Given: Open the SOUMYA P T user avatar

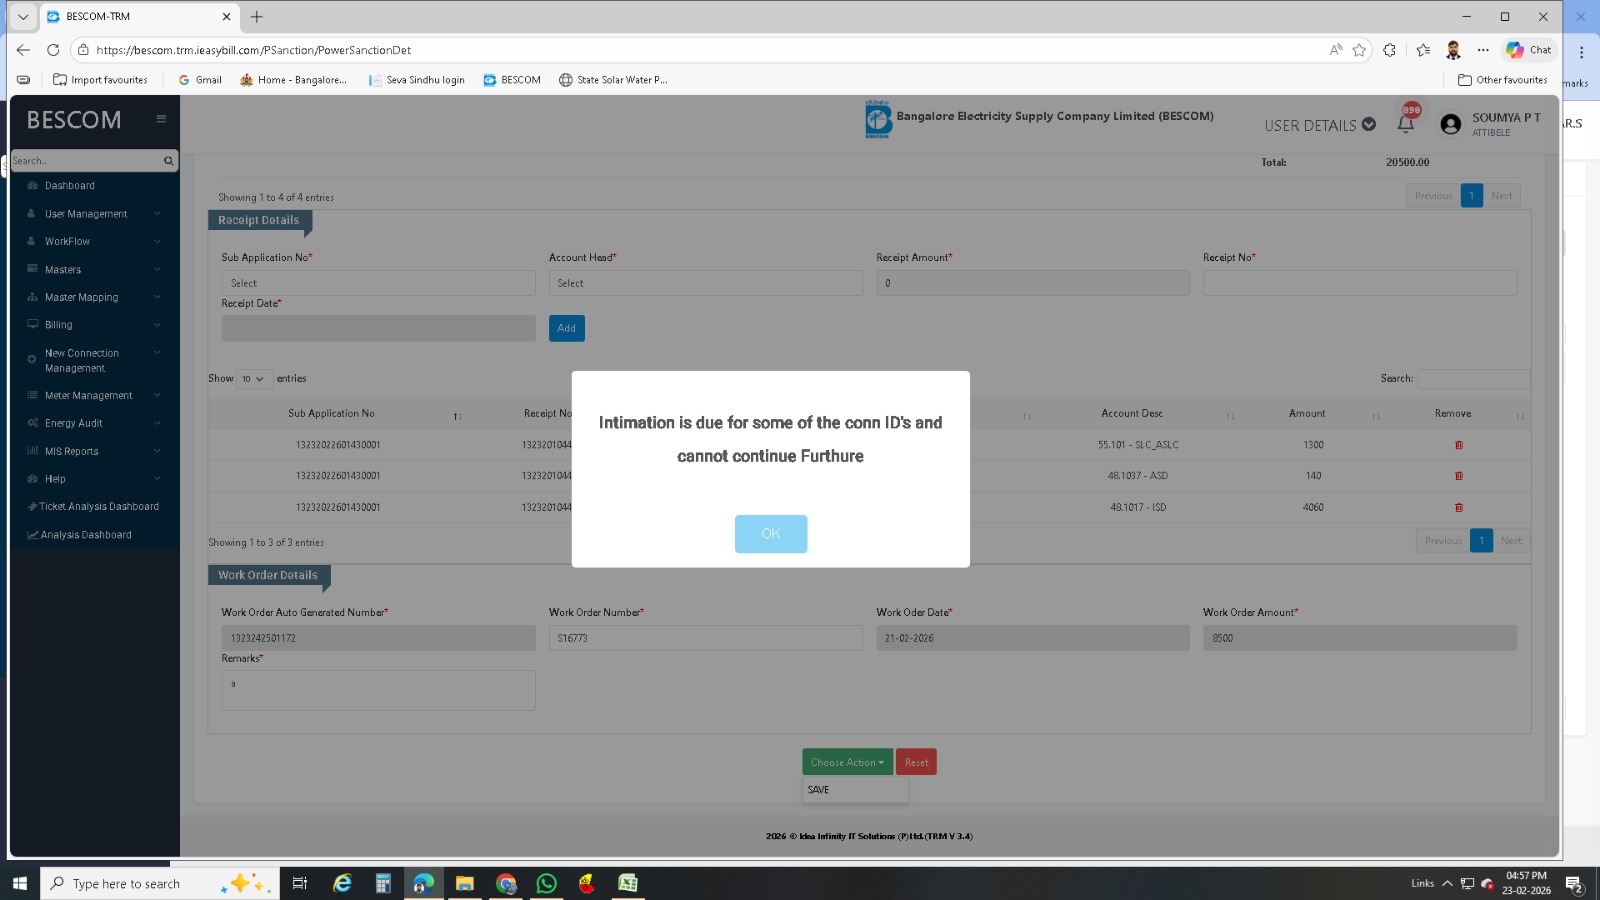Looking at the screenshot, I should [x=1451, y=124].
